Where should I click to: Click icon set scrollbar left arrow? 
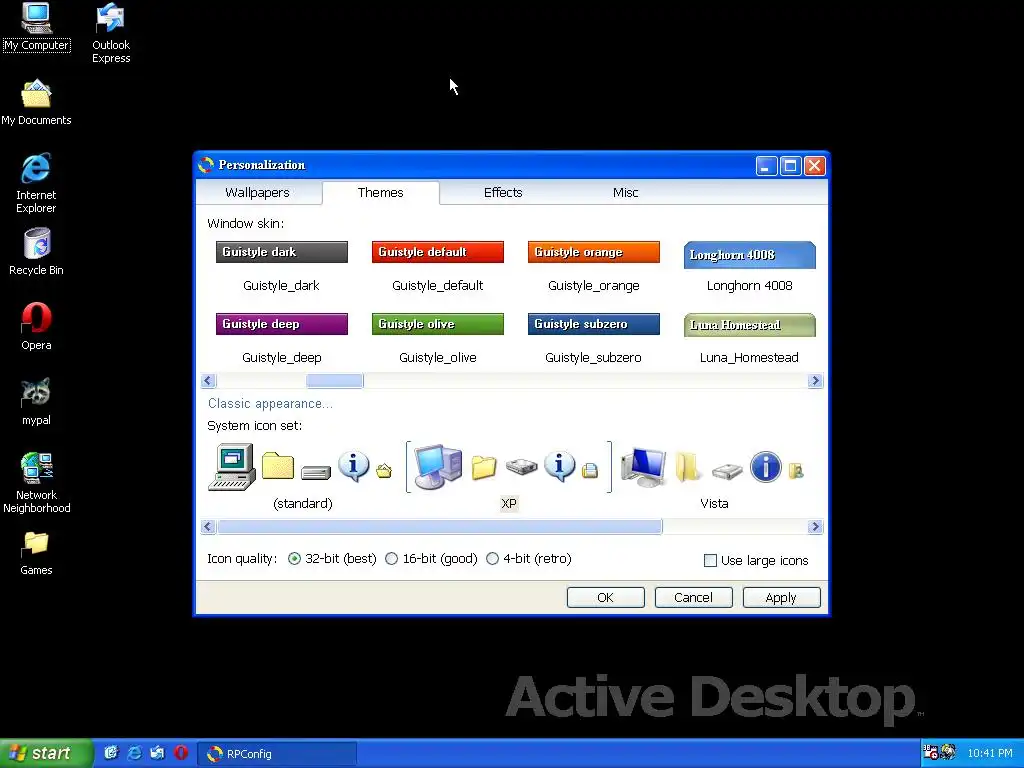208,526
